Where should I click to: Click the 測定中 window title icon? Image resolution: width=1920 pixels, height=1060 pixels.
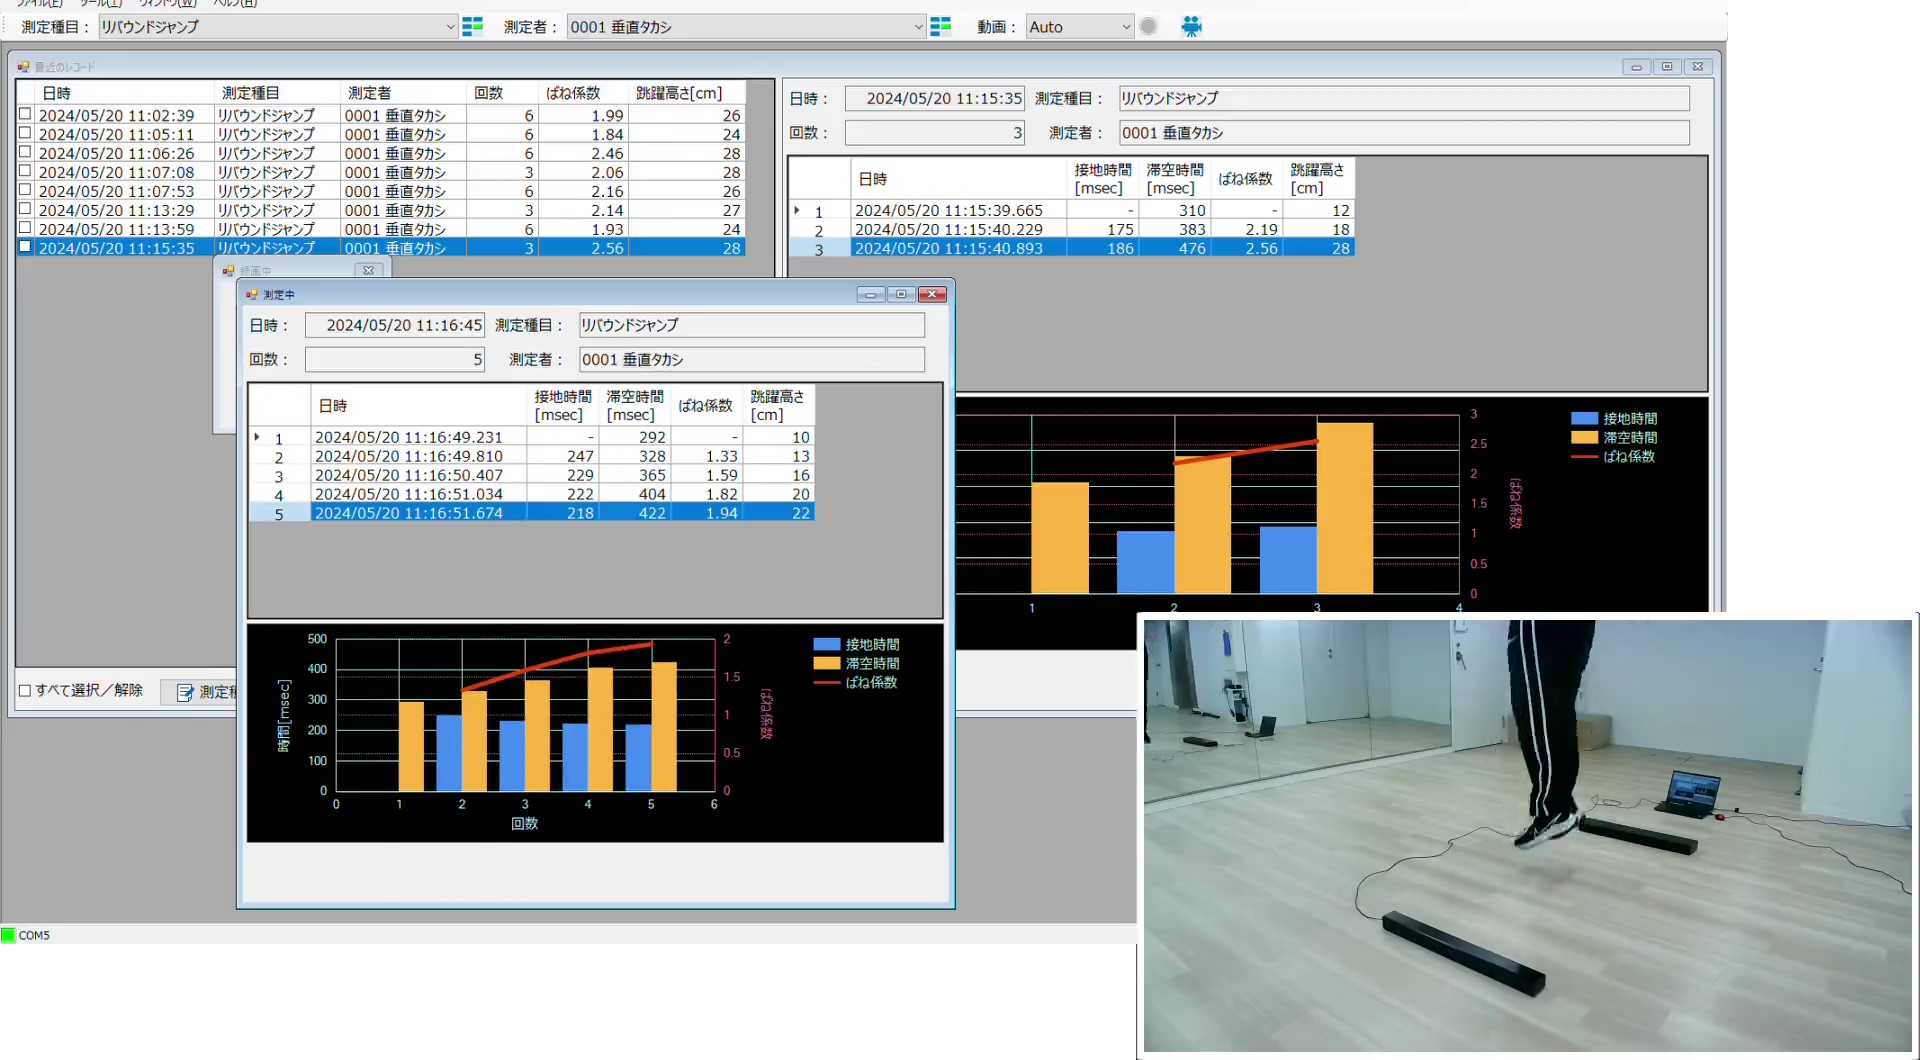252,295
